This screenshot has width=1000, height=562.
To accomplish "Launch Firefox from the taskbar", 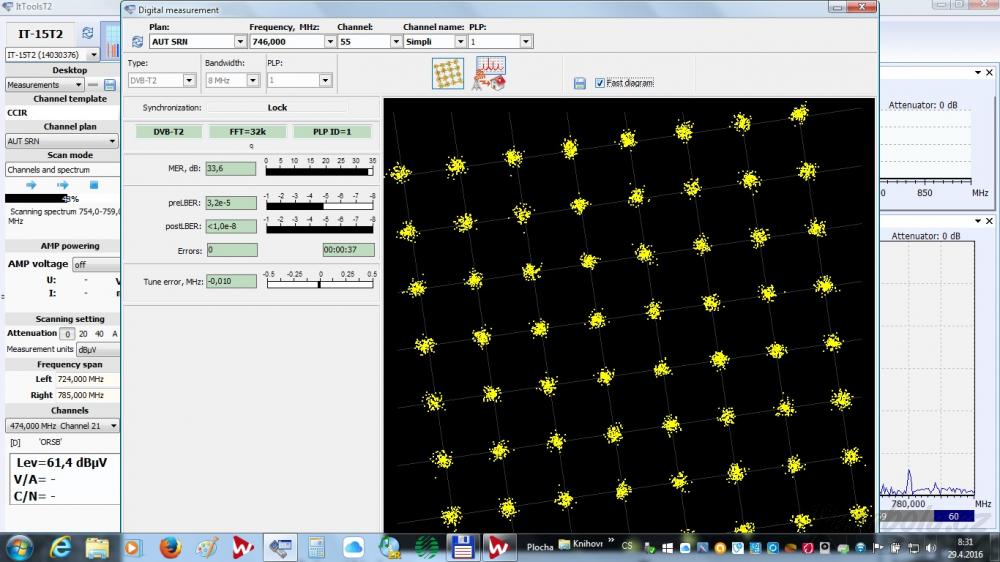I will 170,547.
